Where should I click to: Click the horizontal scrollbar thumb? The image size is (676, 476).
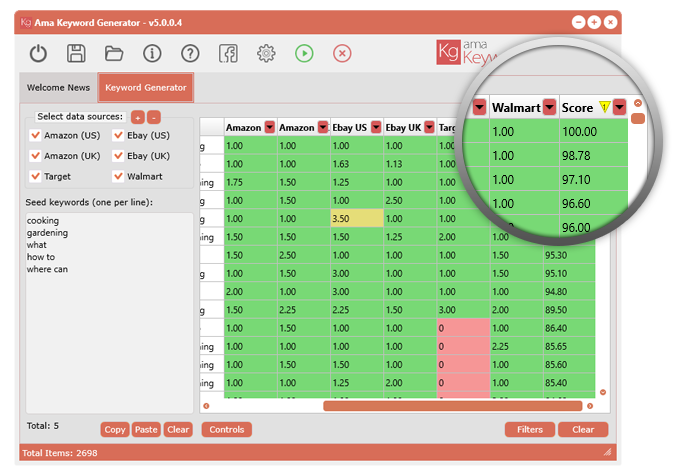(453, 406)
